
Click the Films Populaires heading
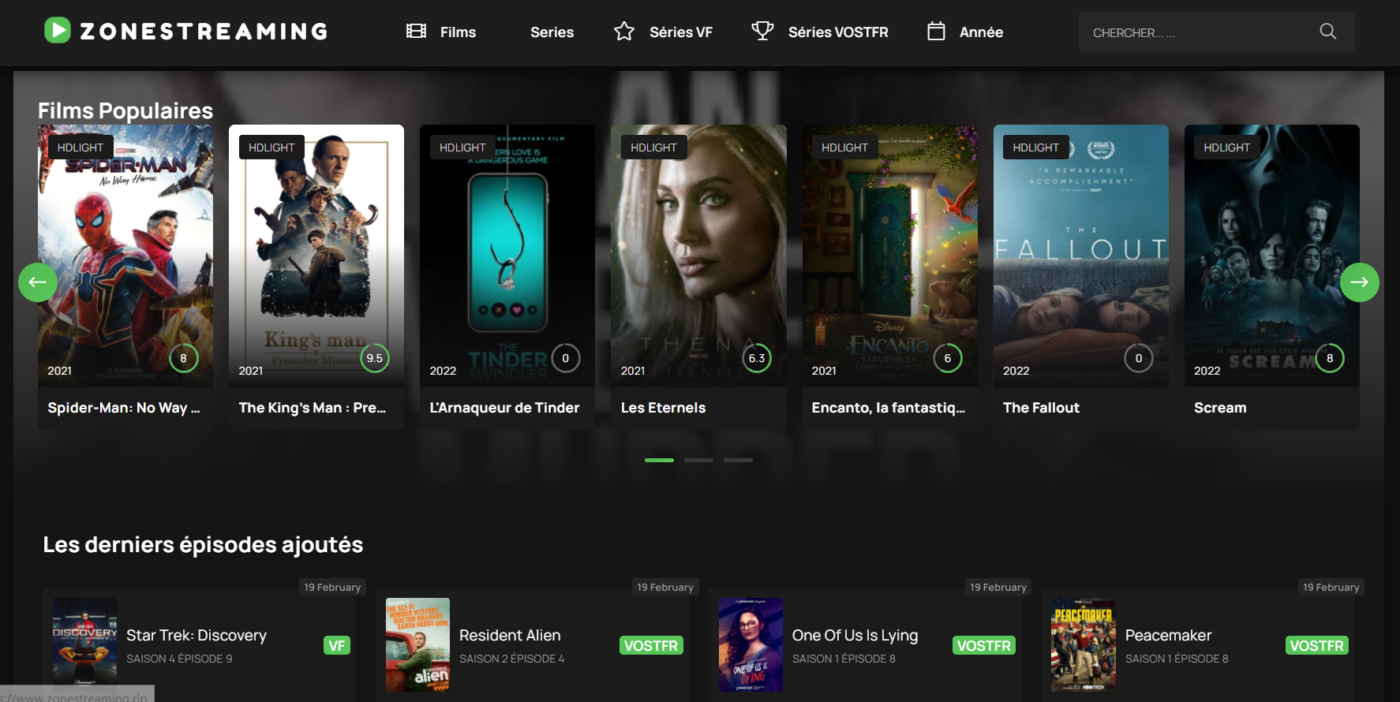[125, 110]
